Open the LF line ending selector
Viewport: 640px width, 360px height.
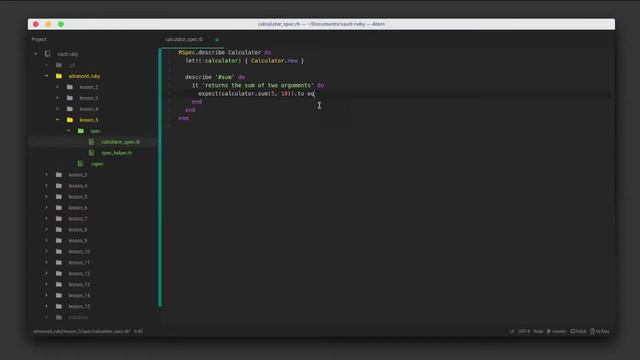(512, 331)
